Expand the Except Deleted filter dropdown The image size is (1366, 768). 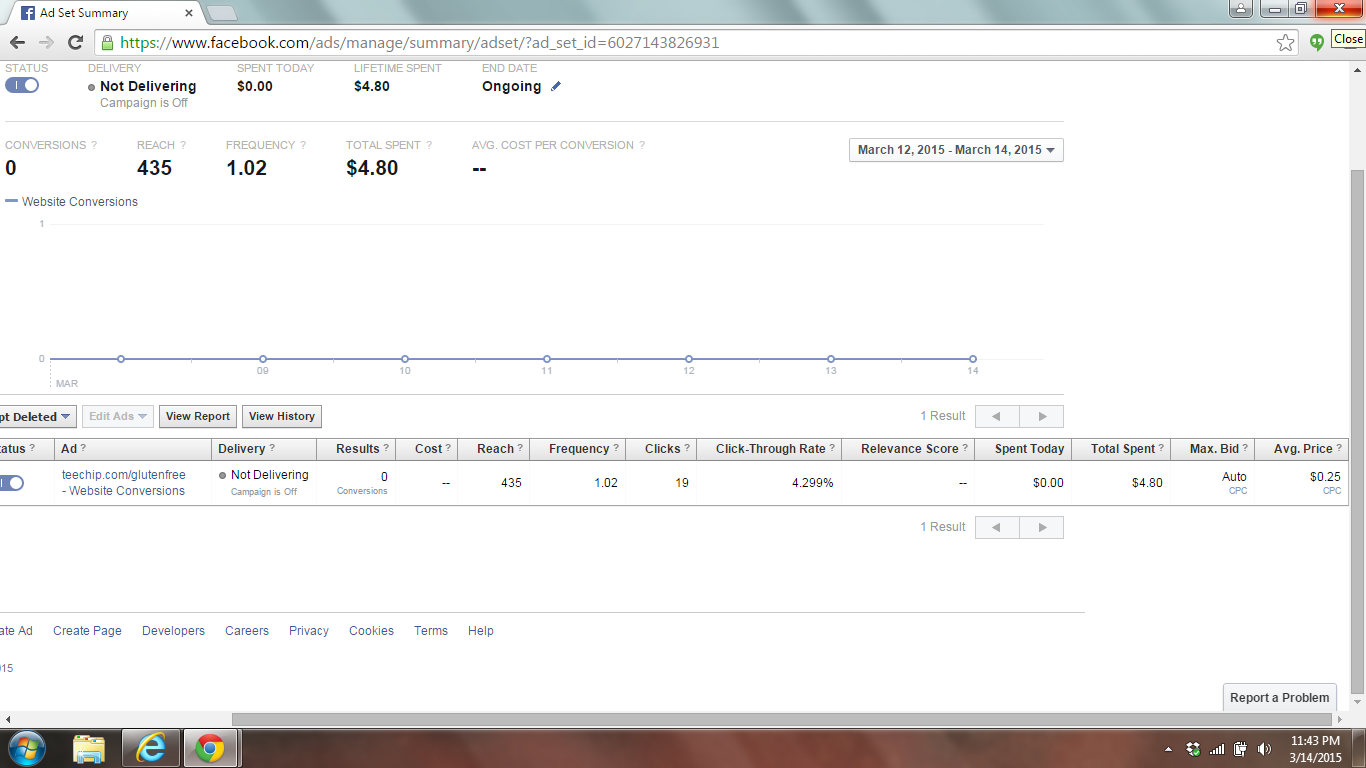(x=37, y=417)
